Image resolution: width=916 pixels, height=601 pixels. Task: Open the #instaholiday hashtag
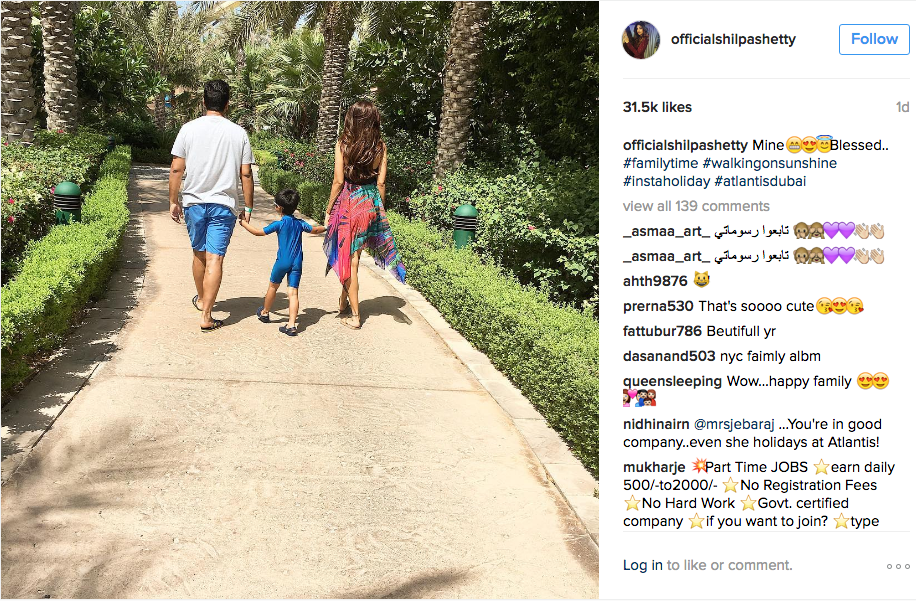[666, 181]
